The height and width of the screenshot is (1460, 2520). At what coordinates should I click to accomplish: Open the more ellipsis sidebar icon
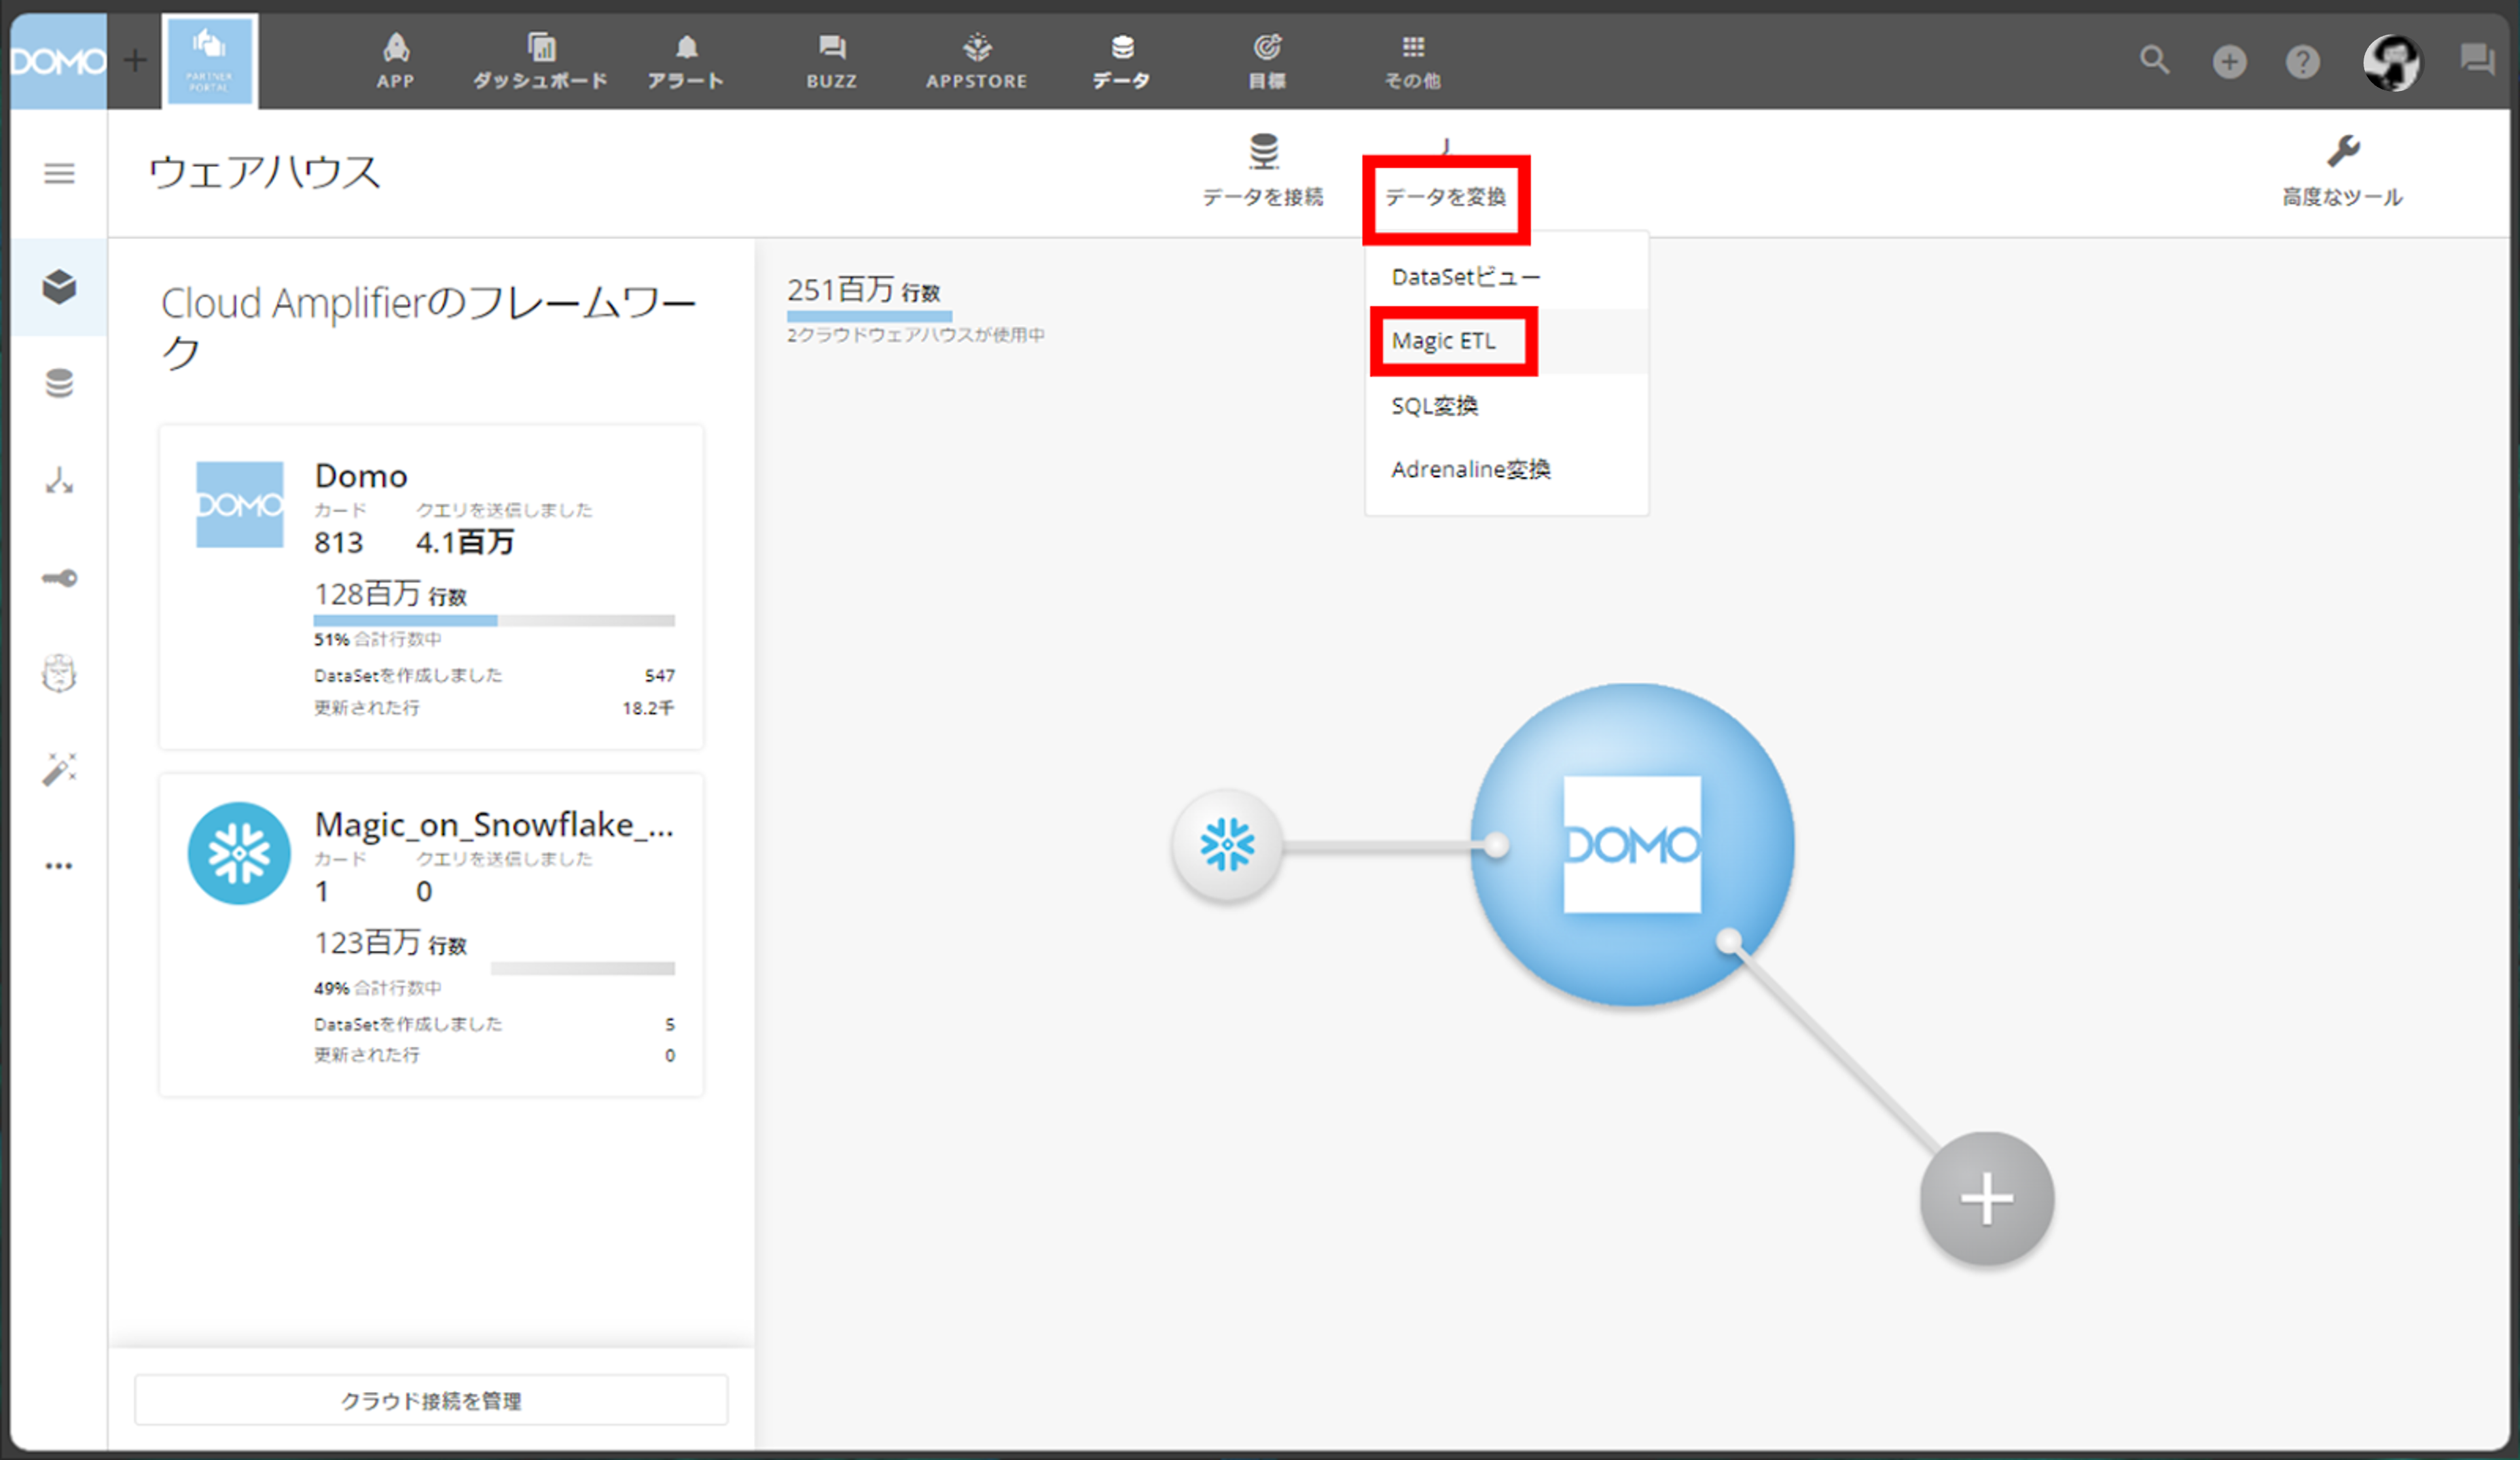click(59, 866)
